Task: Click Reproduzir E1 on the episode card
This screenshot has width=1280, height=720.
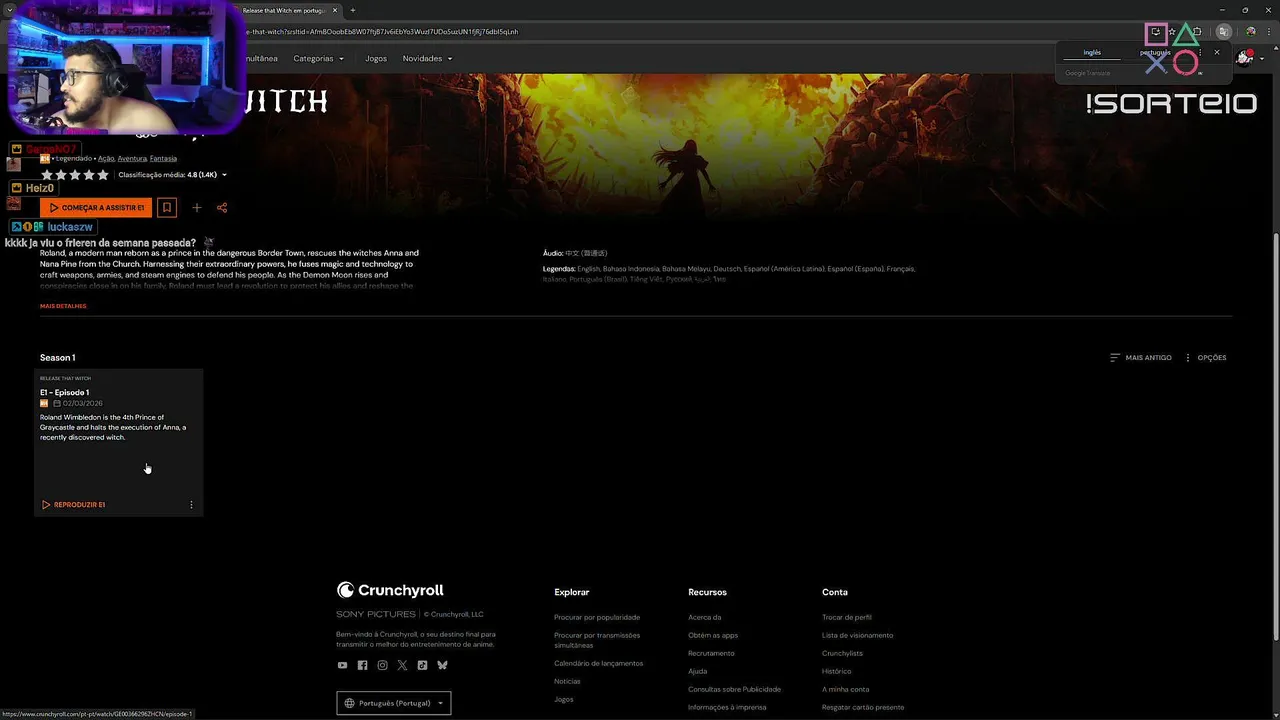Action: pos(74,505)
